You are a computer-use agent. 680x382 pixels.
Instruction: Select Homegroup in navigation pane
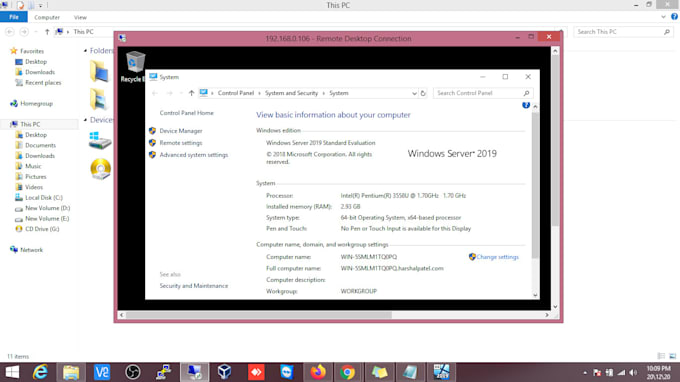pos(31,103)
